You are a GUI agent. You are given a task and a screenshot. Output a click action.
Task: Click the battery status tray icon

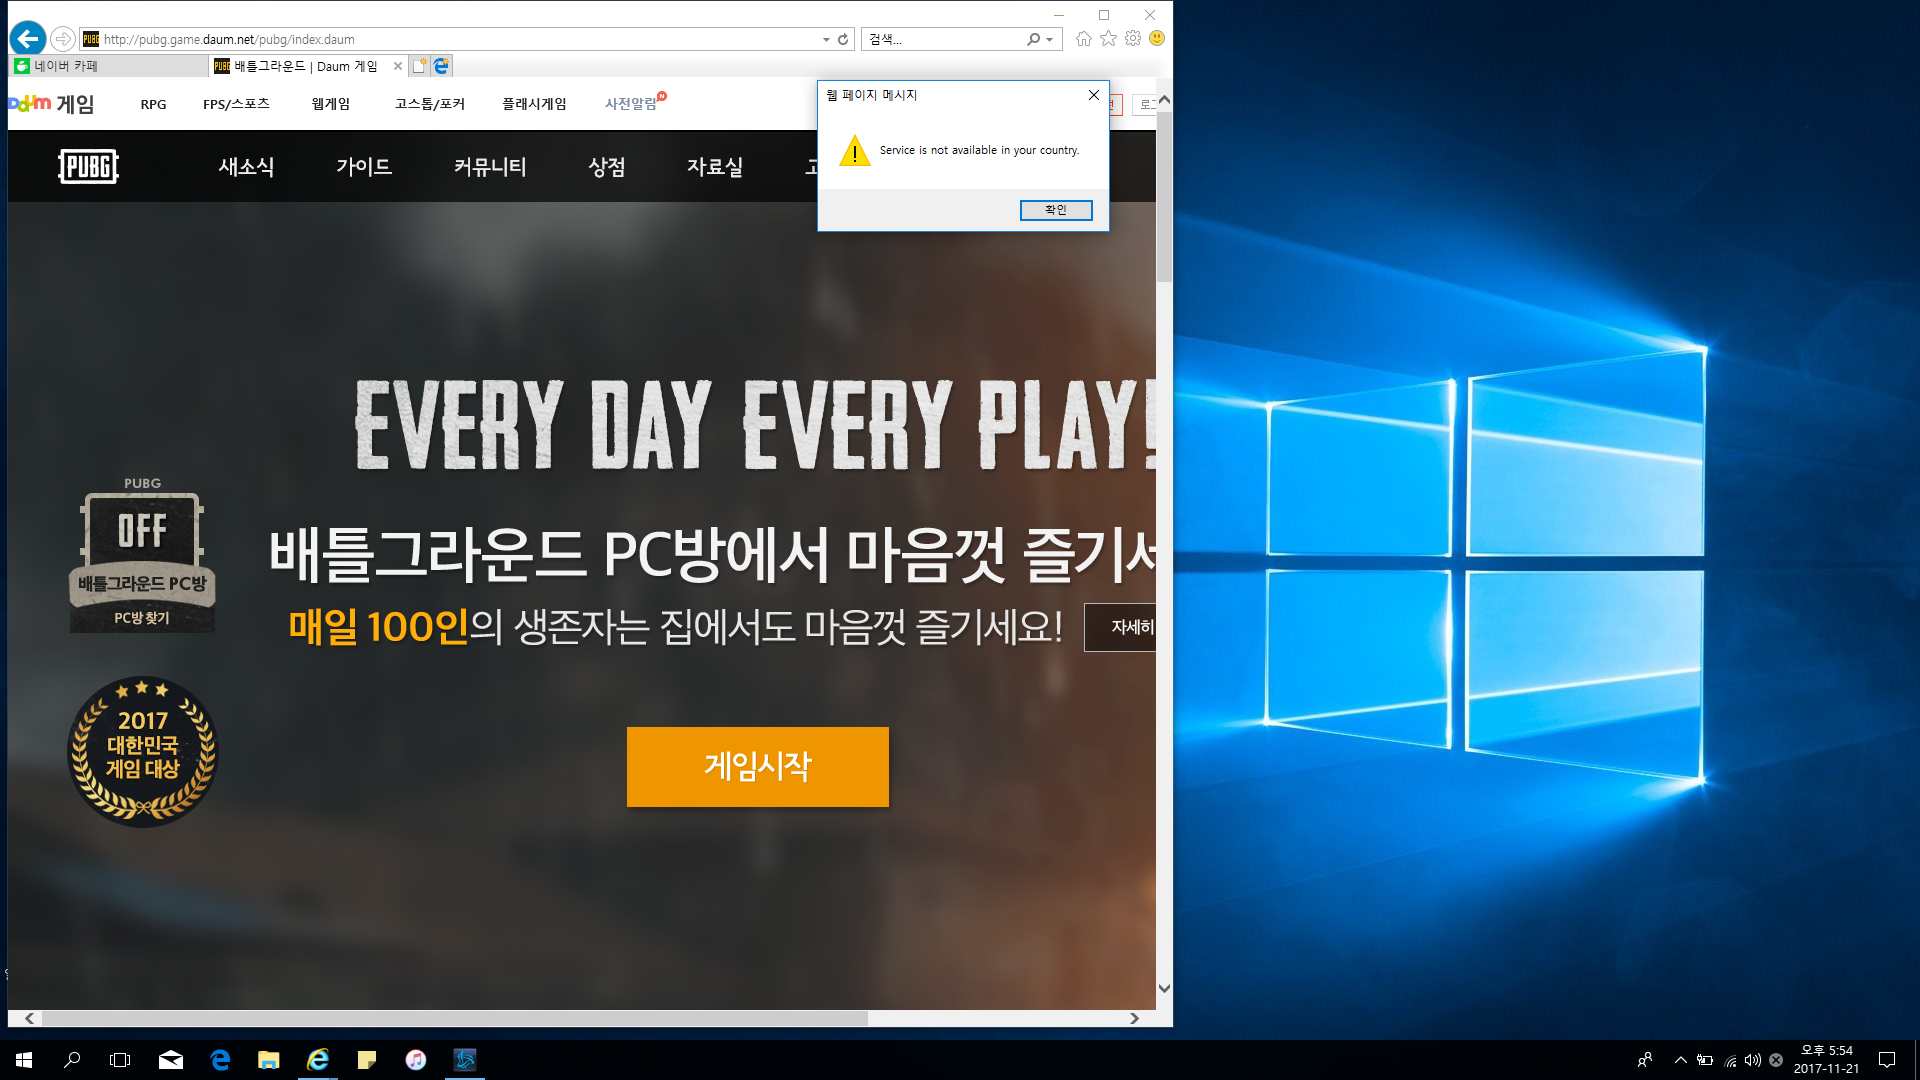1705,1060
